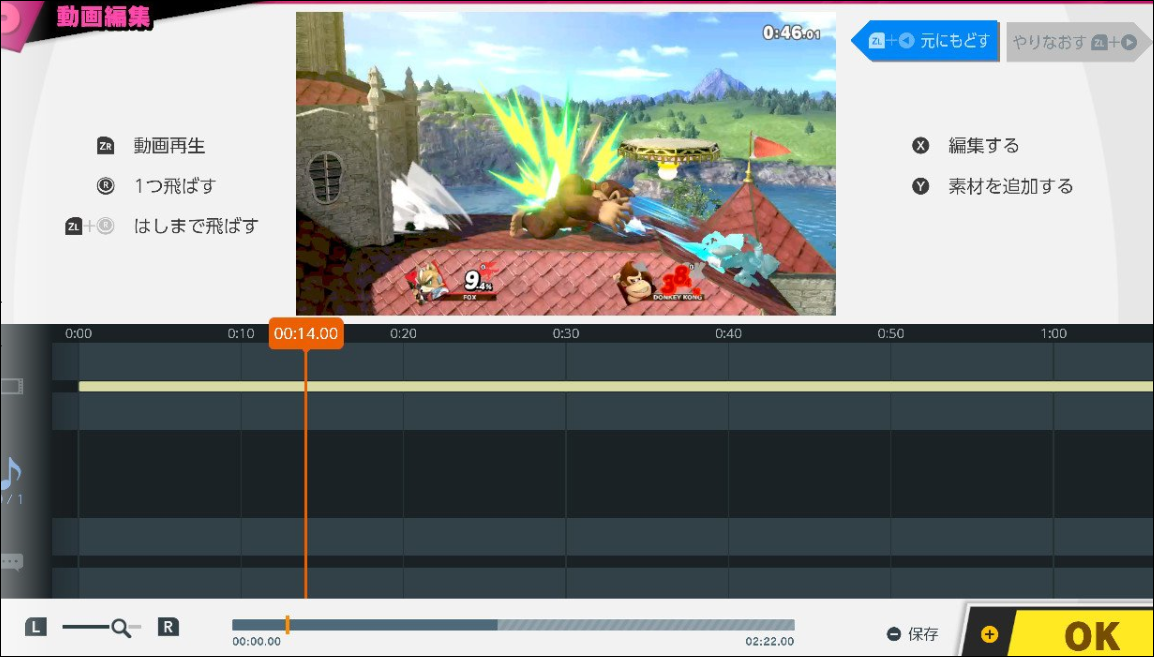Viewport: 1154px width, 657px height.
Task: Click the orange 00:14.00 playhead marker
Action: pyautogui.click(x=305, y=333)
